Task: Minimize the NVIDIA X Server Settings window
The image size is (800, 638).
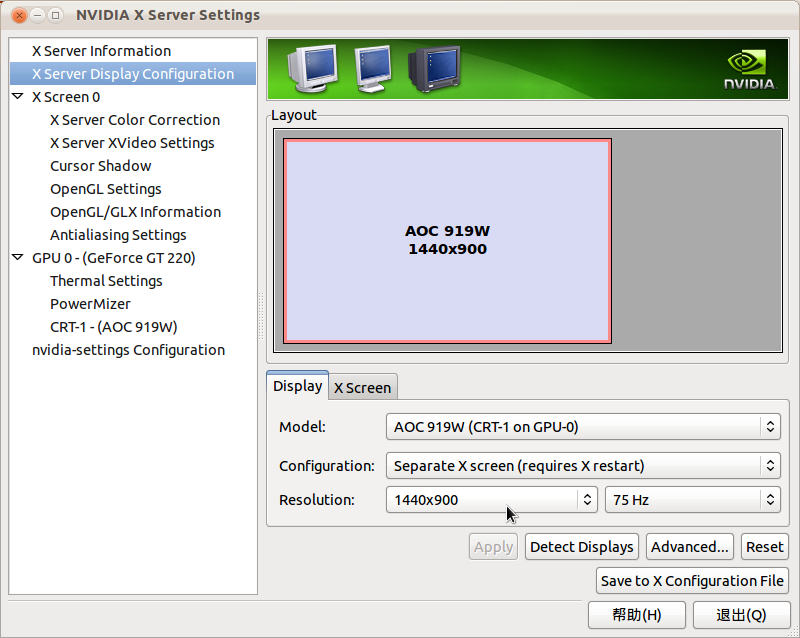Action: 37,15
